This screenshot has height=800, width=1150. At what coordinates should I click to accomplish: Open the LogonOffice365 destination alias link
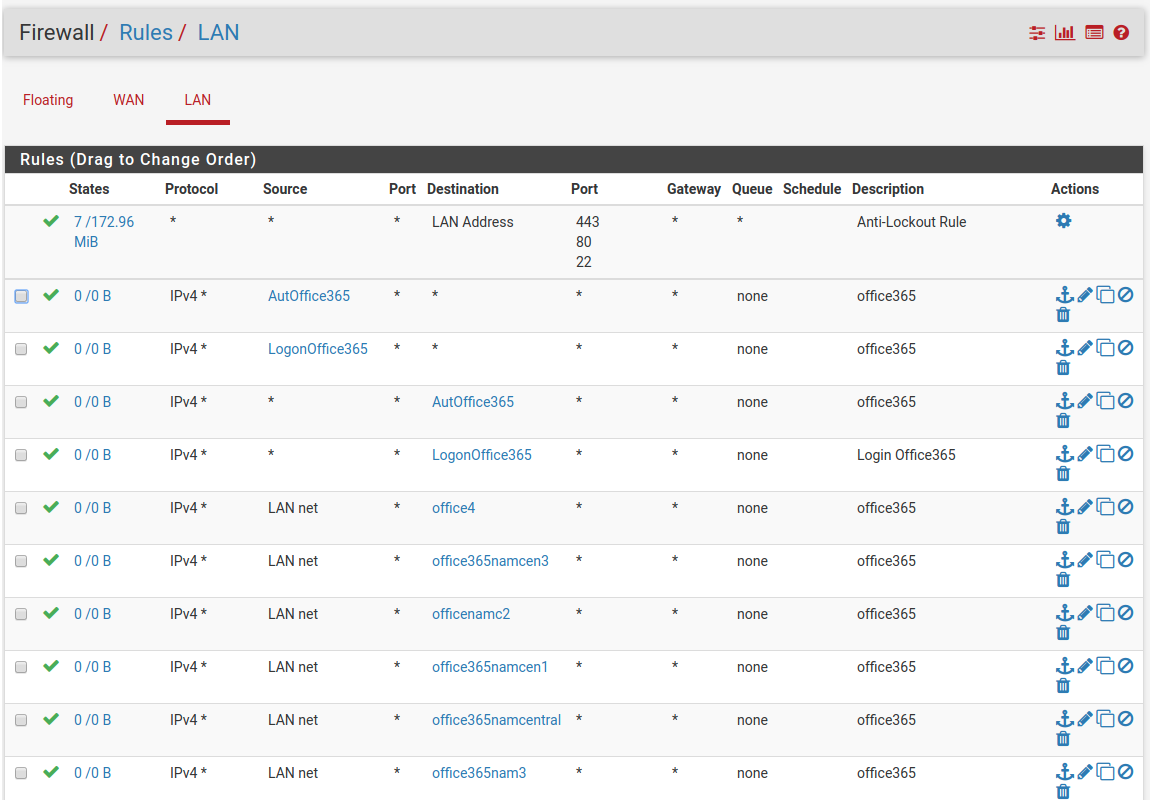[x=481, y=455]
